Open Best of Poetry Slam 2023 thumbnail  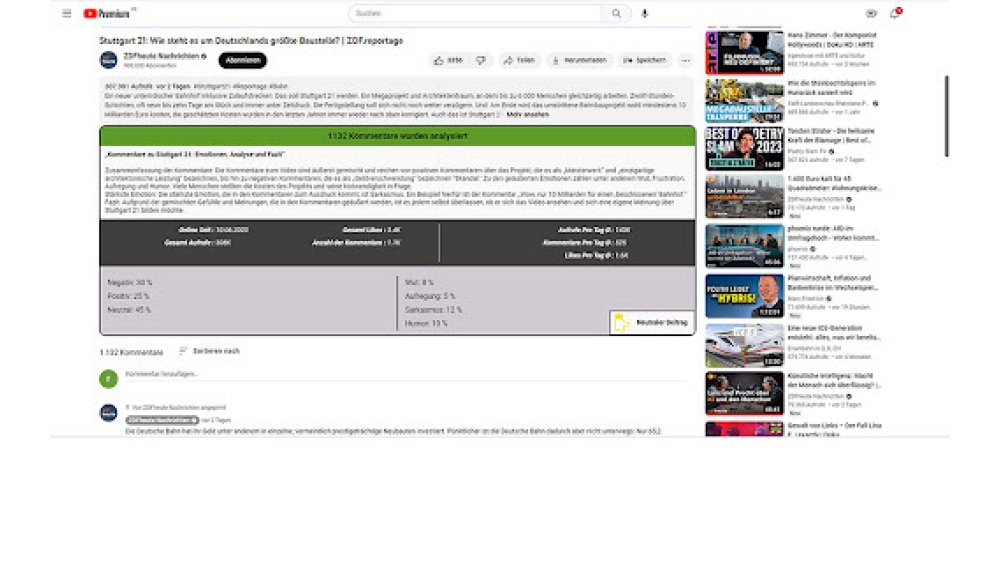pyautogui.click(x=744, y=149)
